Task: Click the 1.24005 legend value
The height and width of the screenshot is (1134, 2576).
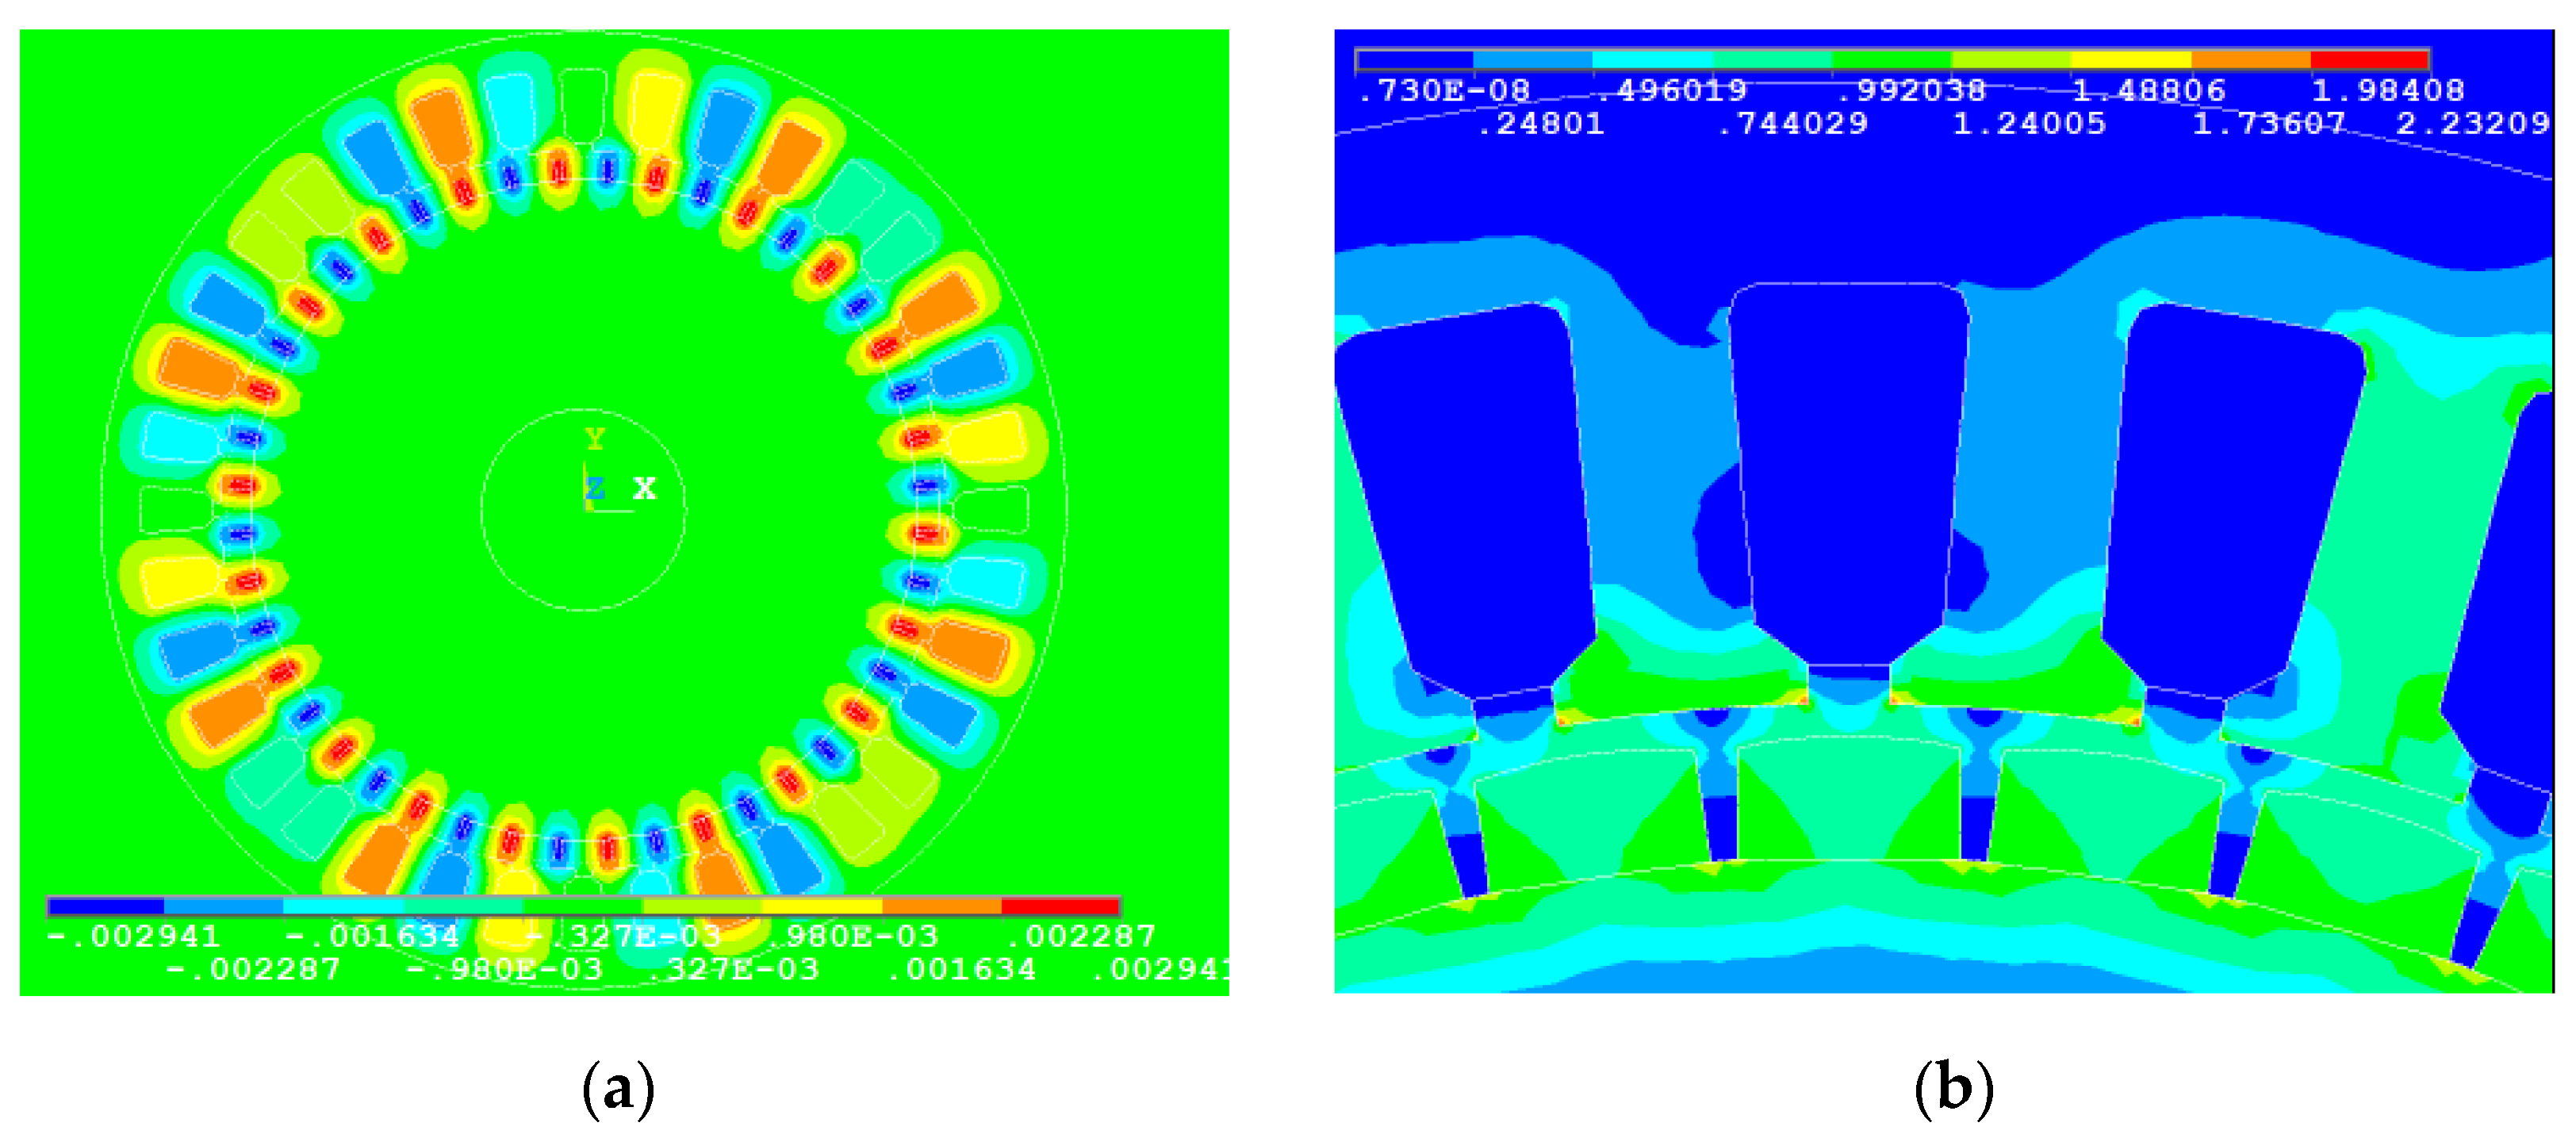Action: [2029, 124]
